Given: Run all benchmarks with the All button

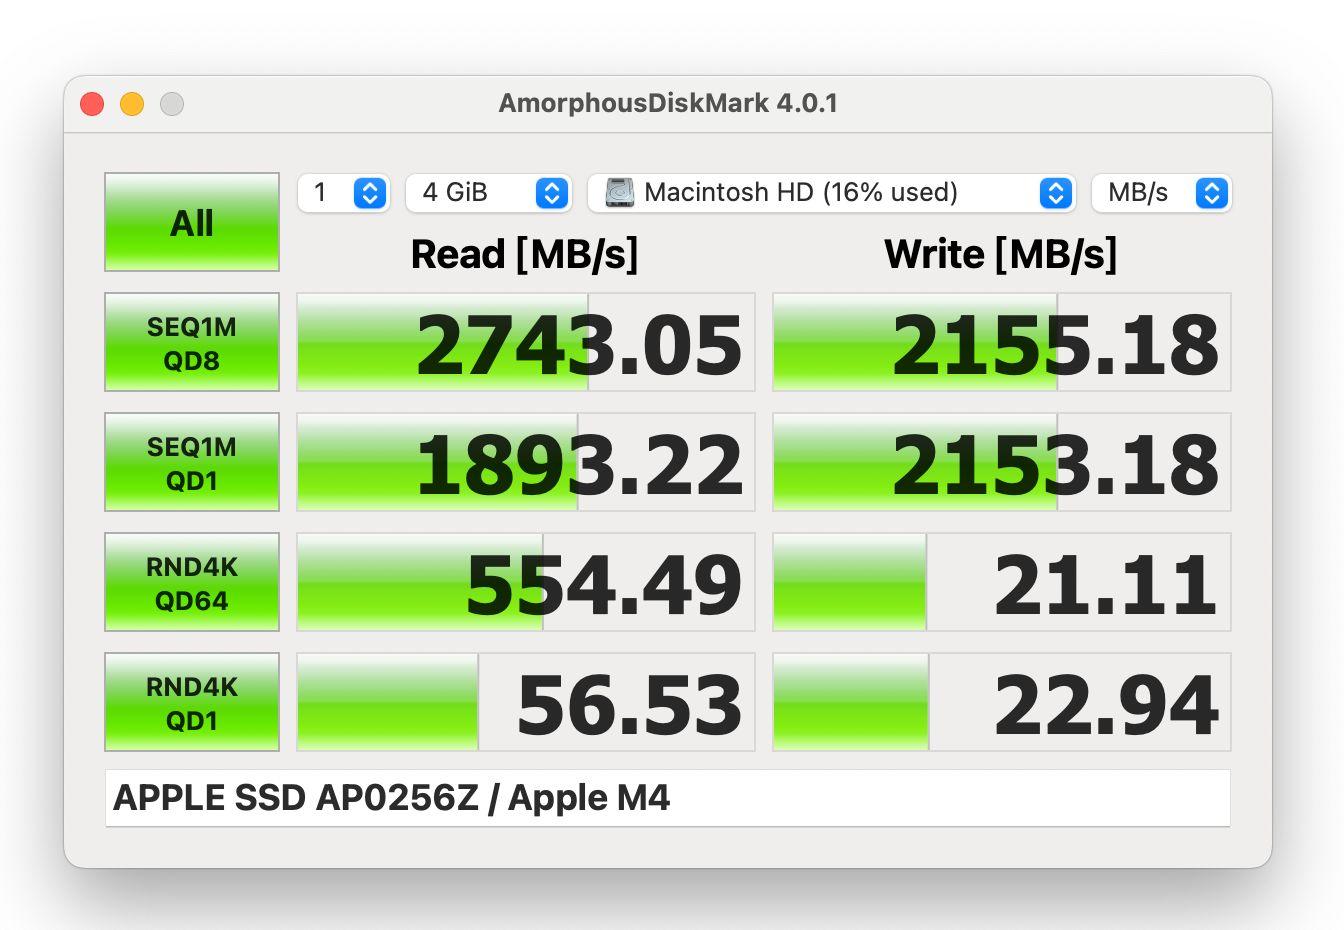Looking at the screenshot, I should coord(191,222).
